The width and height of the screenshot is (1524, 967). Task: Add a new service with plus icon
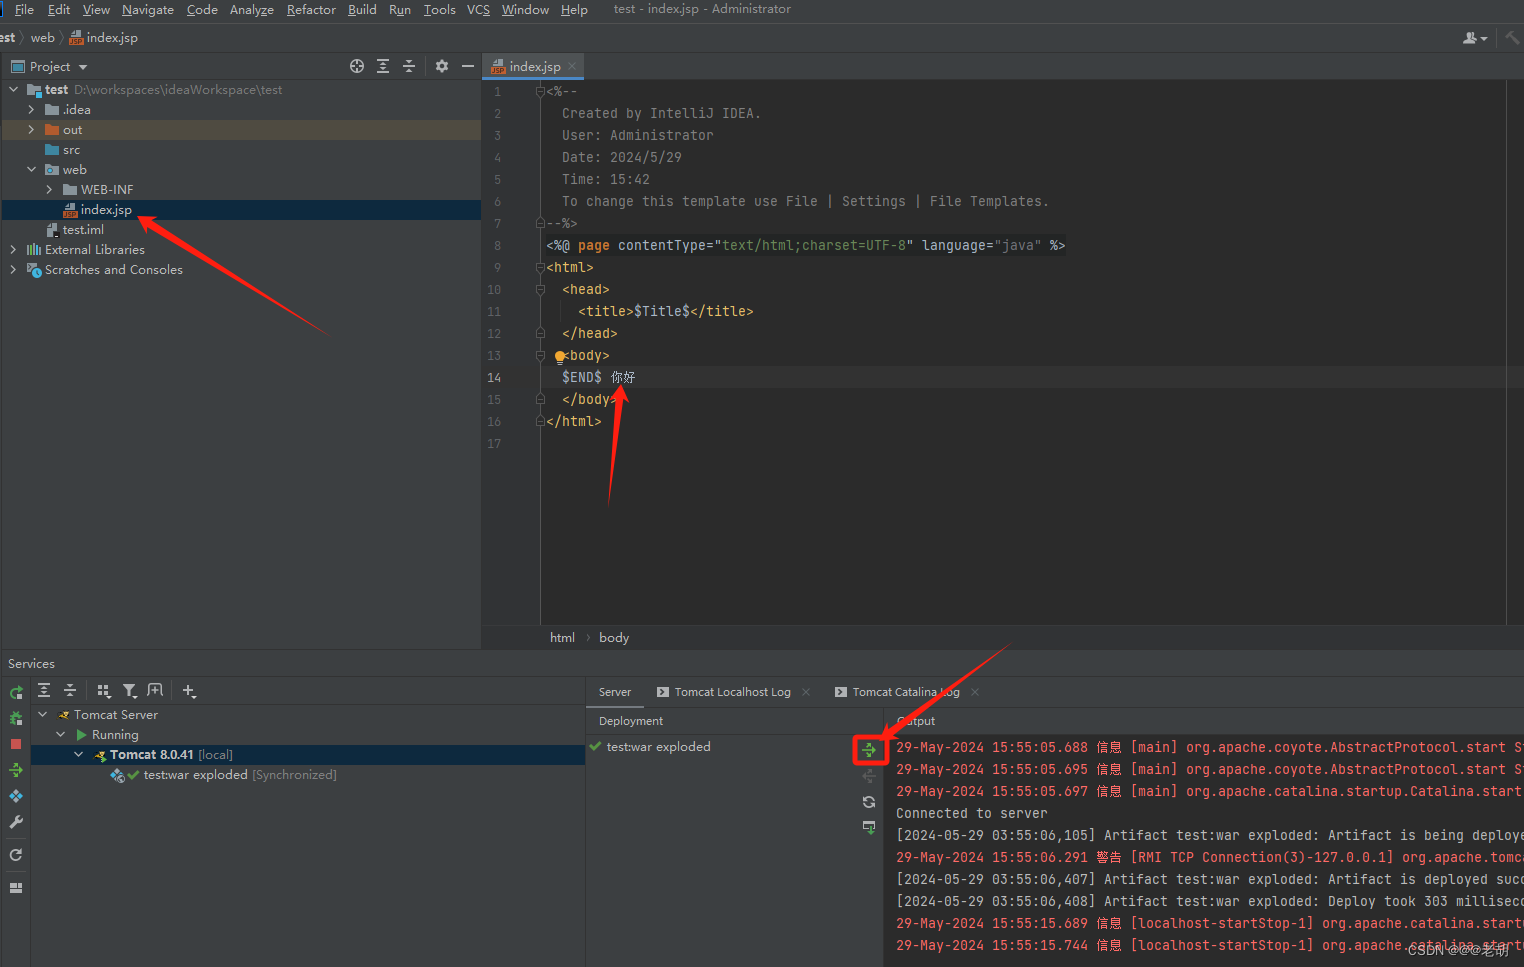189,691
